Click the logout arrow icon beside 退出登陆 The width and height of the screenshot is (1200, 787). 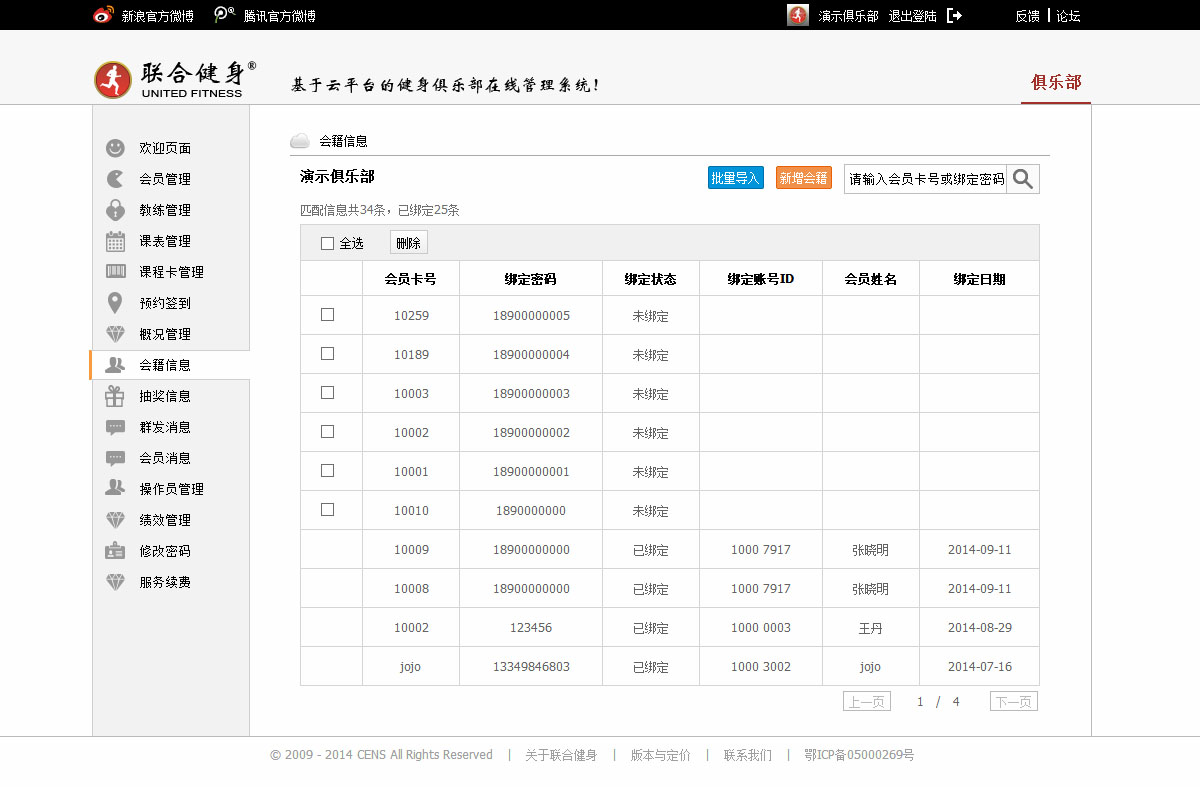954,16
